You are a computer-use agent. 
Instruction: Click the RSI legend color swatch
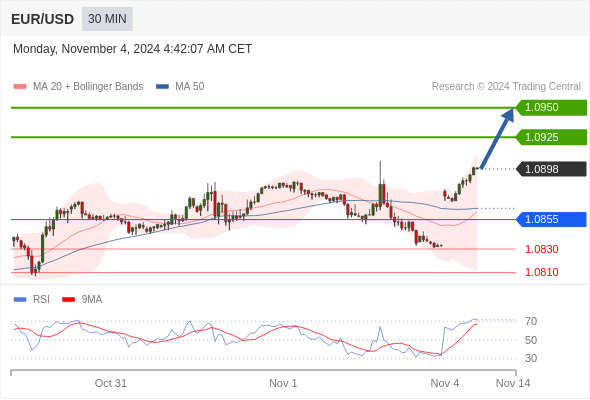click(x=20, y=300)
